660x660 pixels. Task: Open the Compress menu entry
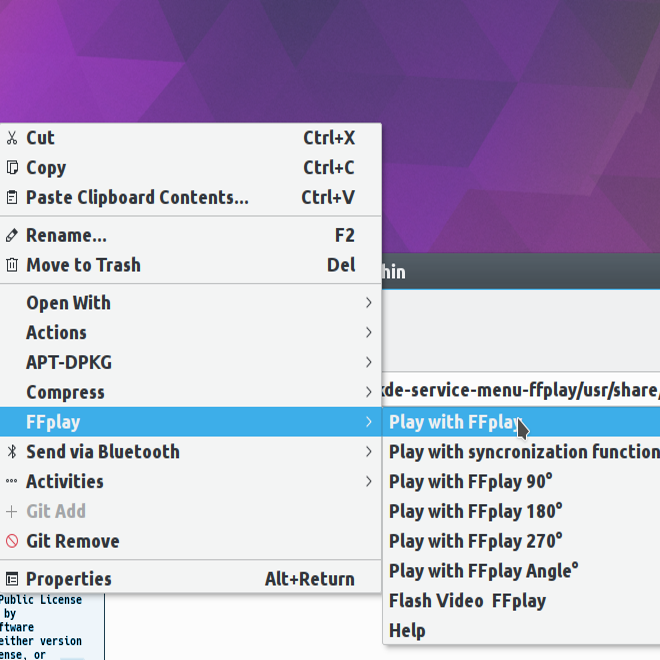pyautogui.click(x=191, y=392)
